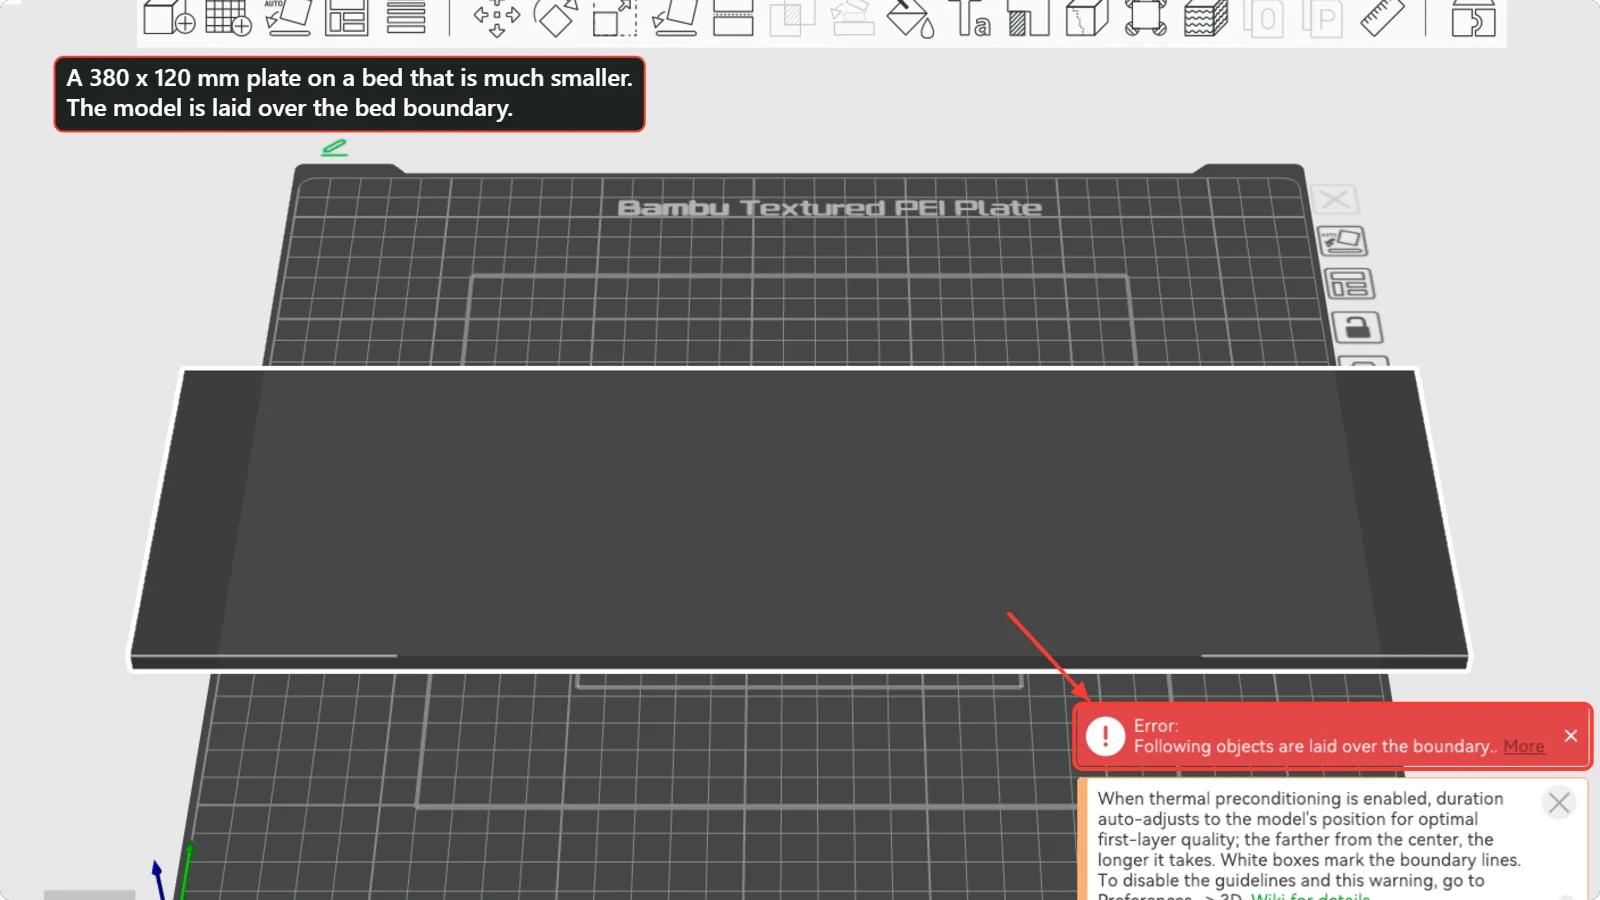The width and height of the screenshot is (1600, 900).
Task: Remove the plate using its X icon
Action: point(1335,199)
